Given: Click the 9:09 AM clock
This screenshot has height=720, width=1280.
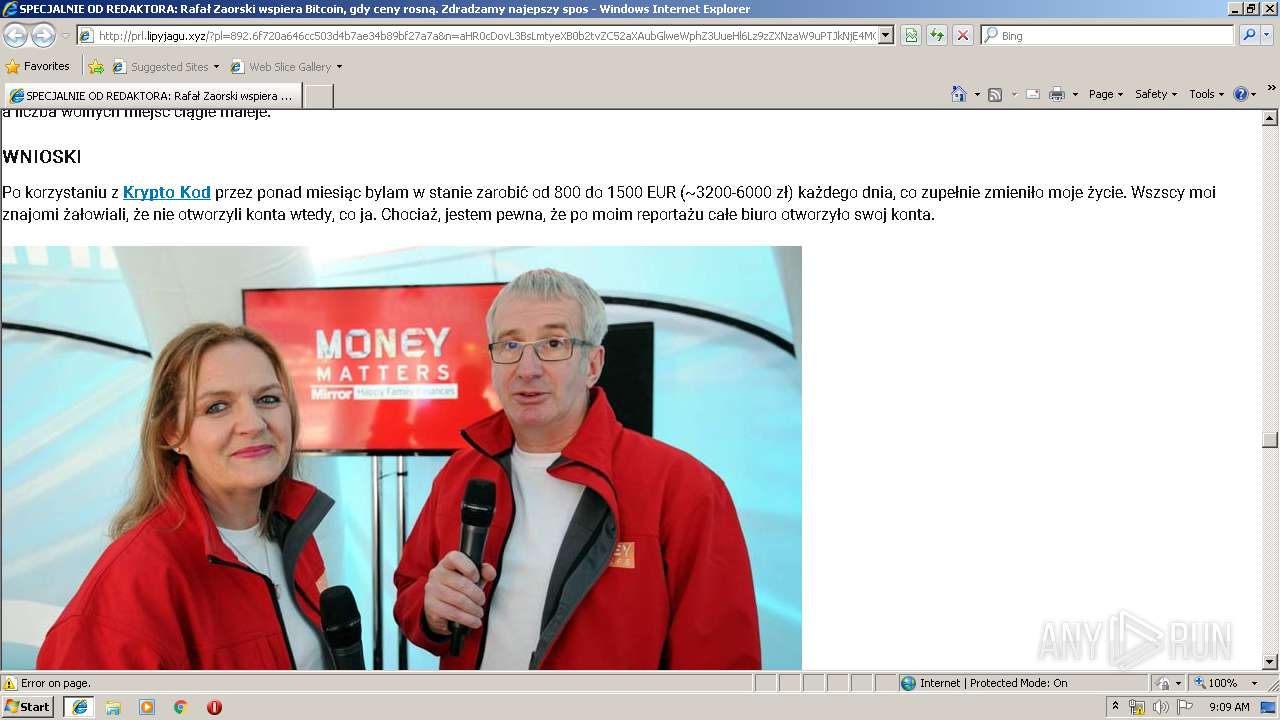Looking at the screenshot, I should point(1229,707).
